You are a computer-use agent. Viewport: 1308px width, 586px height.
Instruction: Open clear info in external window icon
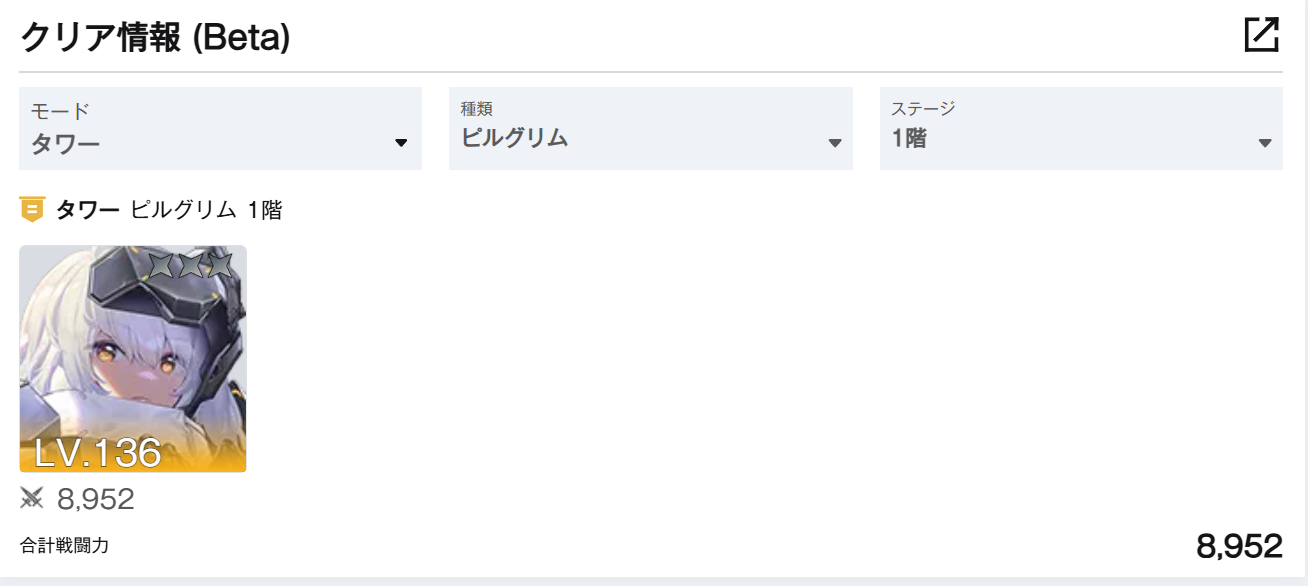coord(1261,35)
